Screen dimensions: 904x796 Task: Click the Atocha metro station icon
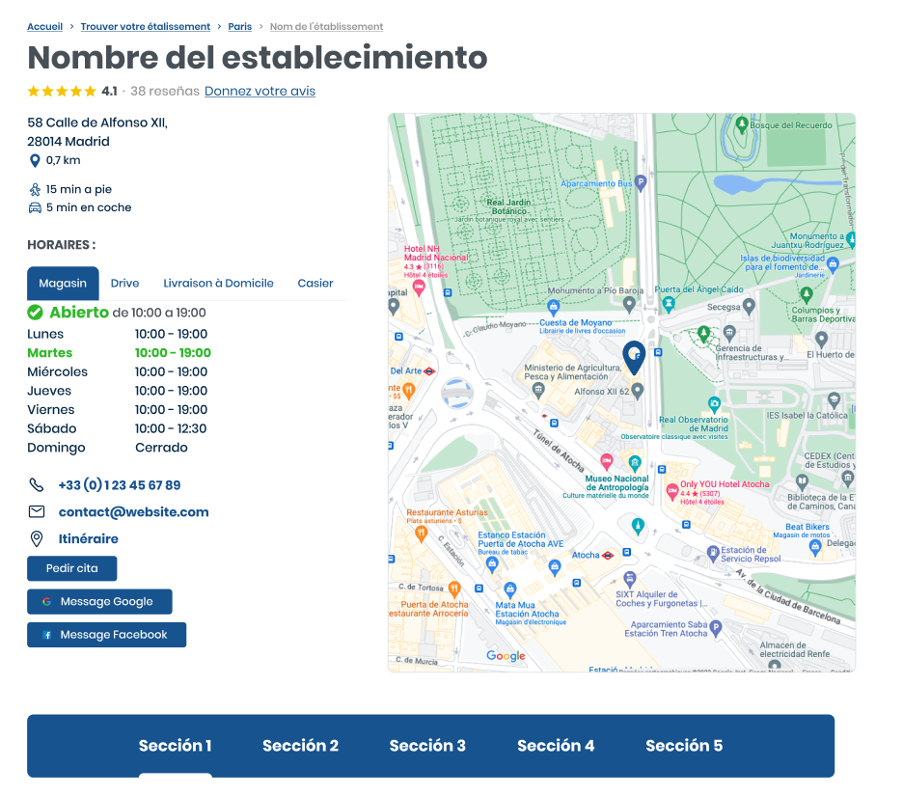pos(608,556)
